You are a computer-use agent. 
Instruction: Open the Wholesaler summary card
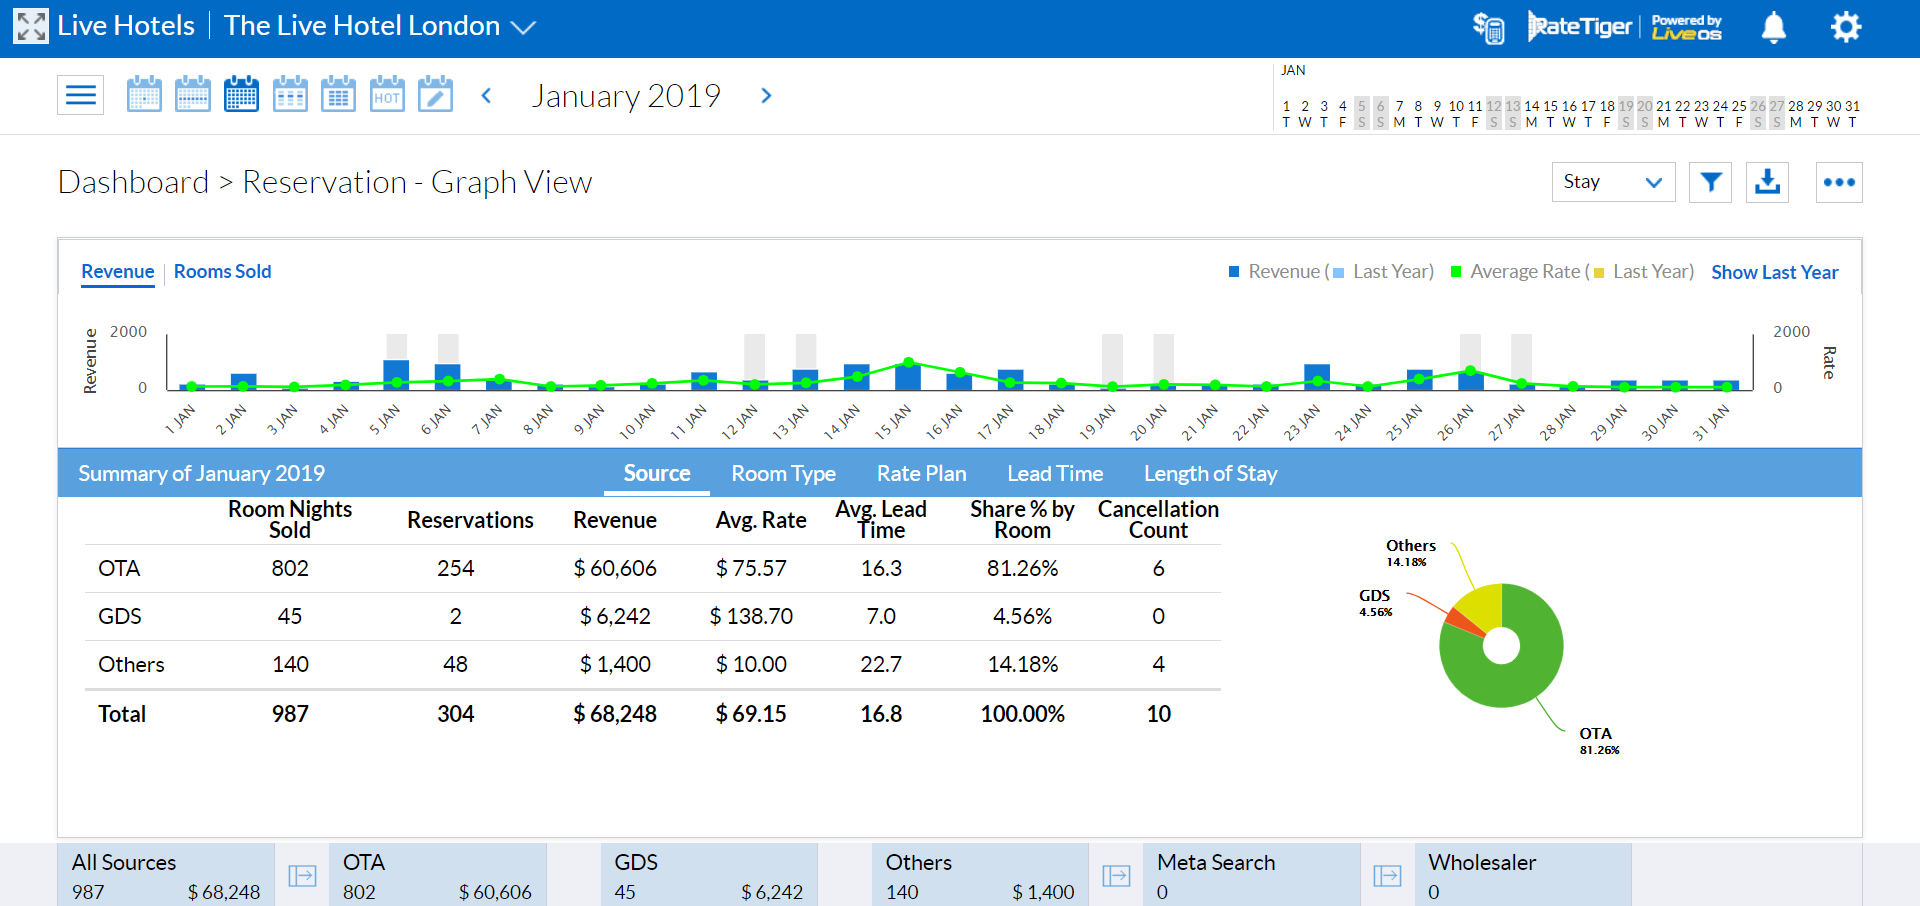click(x=1523, y=875)
